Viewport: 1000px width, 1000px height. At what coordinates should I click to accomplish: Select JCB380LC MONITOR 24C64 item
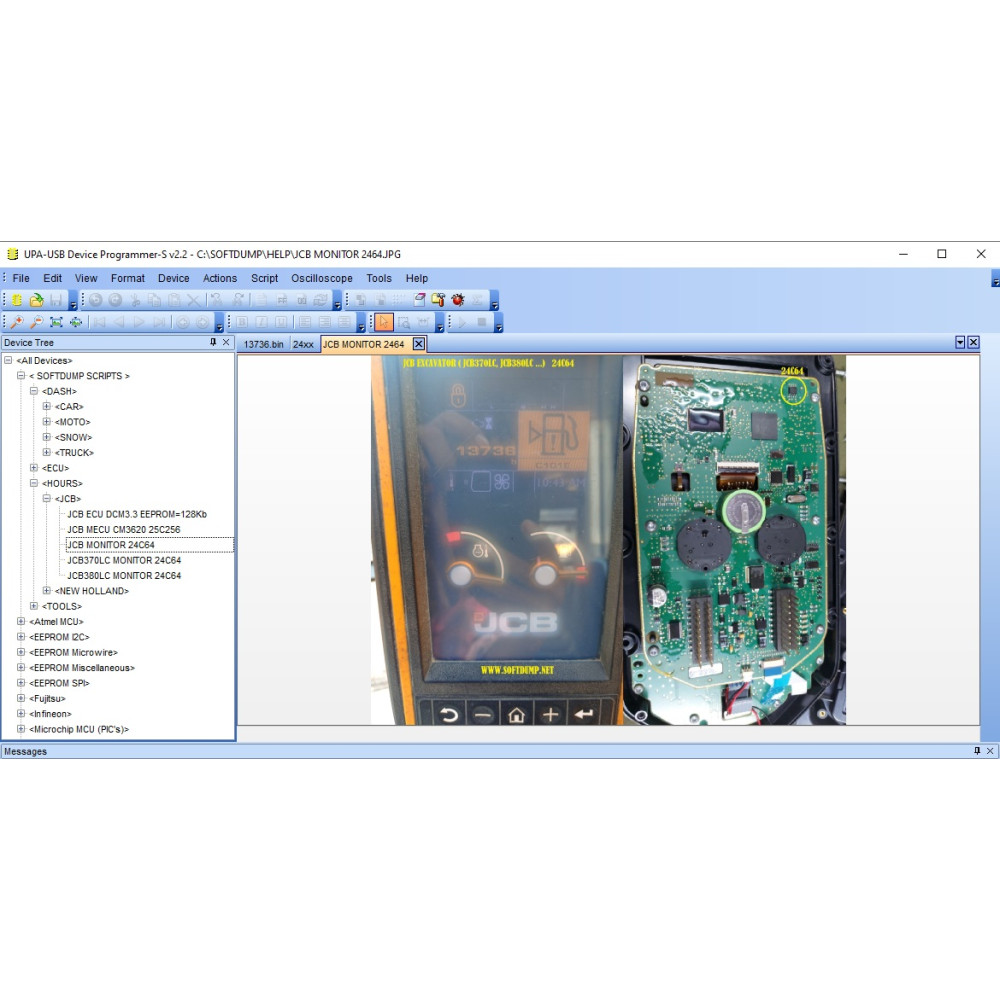[124, 575]
